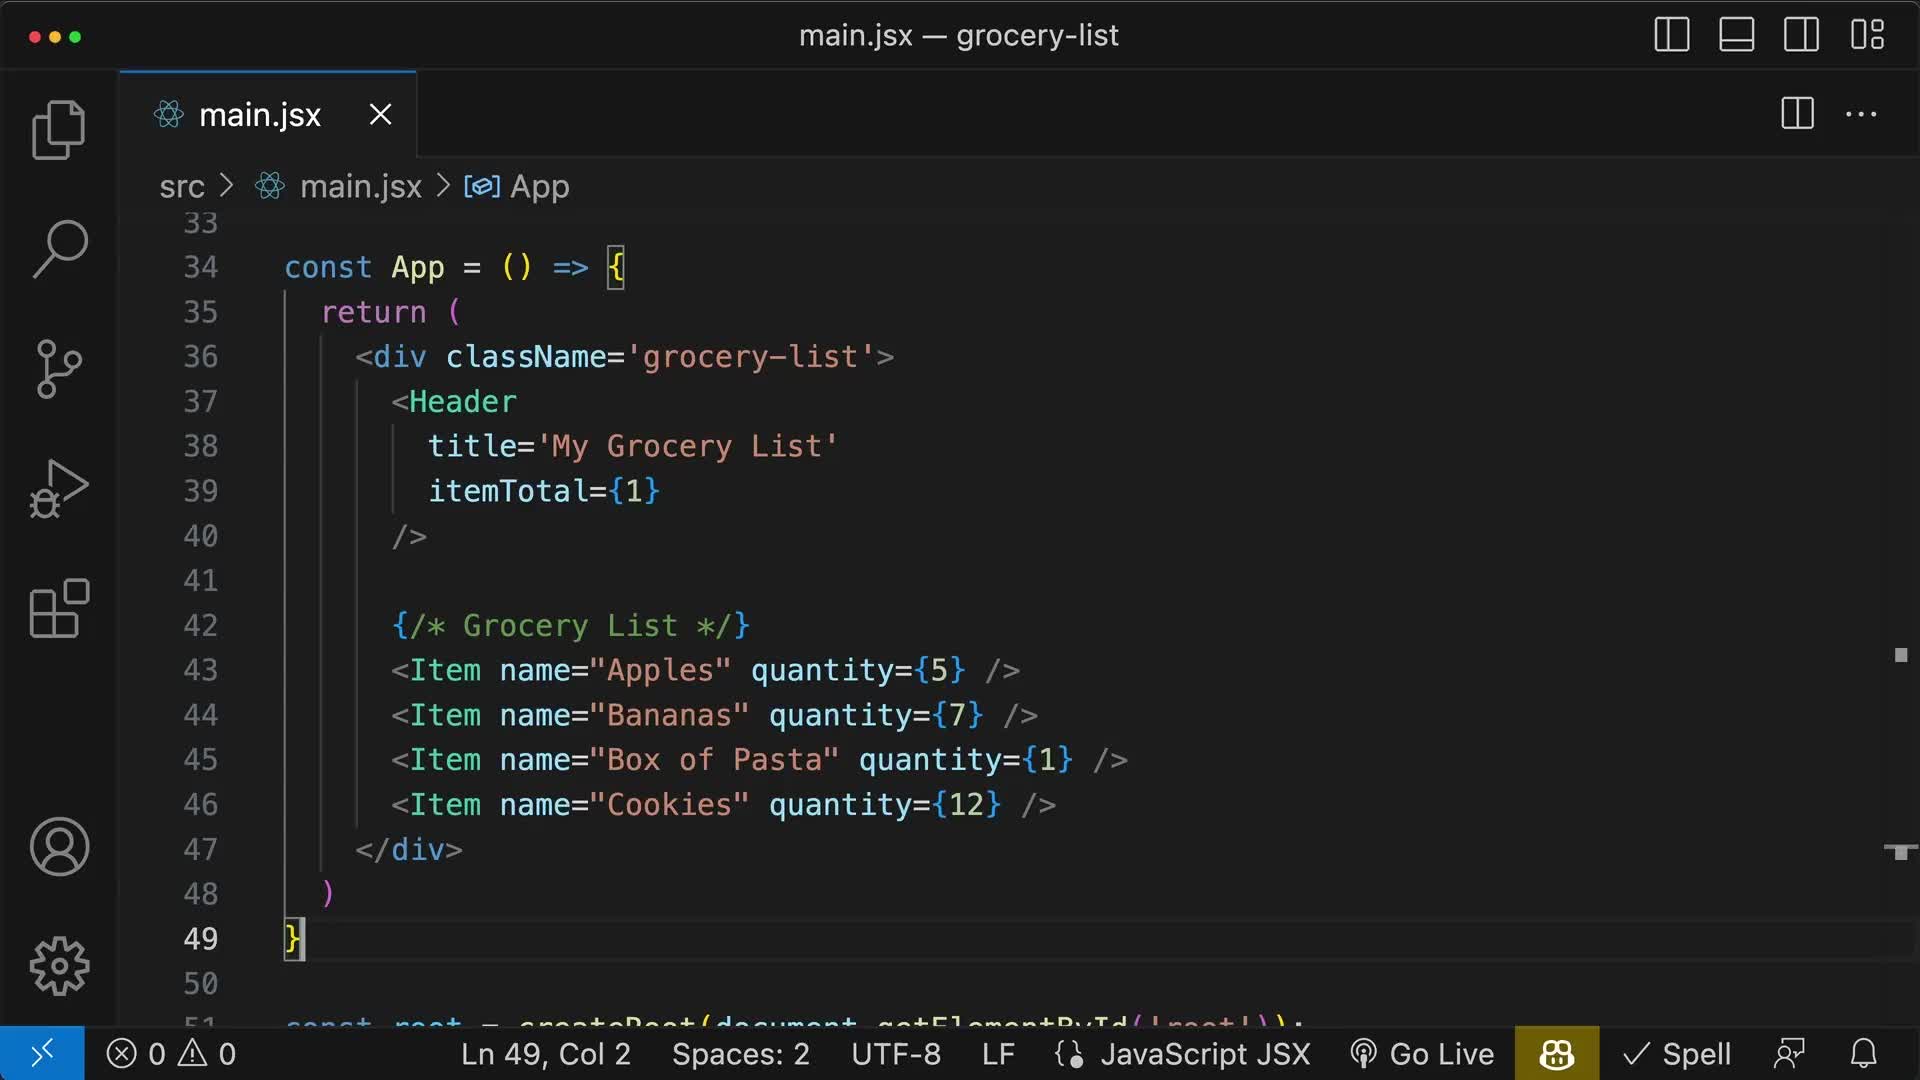Toggle the secondary side bar
This screenshot has width=1920, height=1080.
tap(1801, 35)
